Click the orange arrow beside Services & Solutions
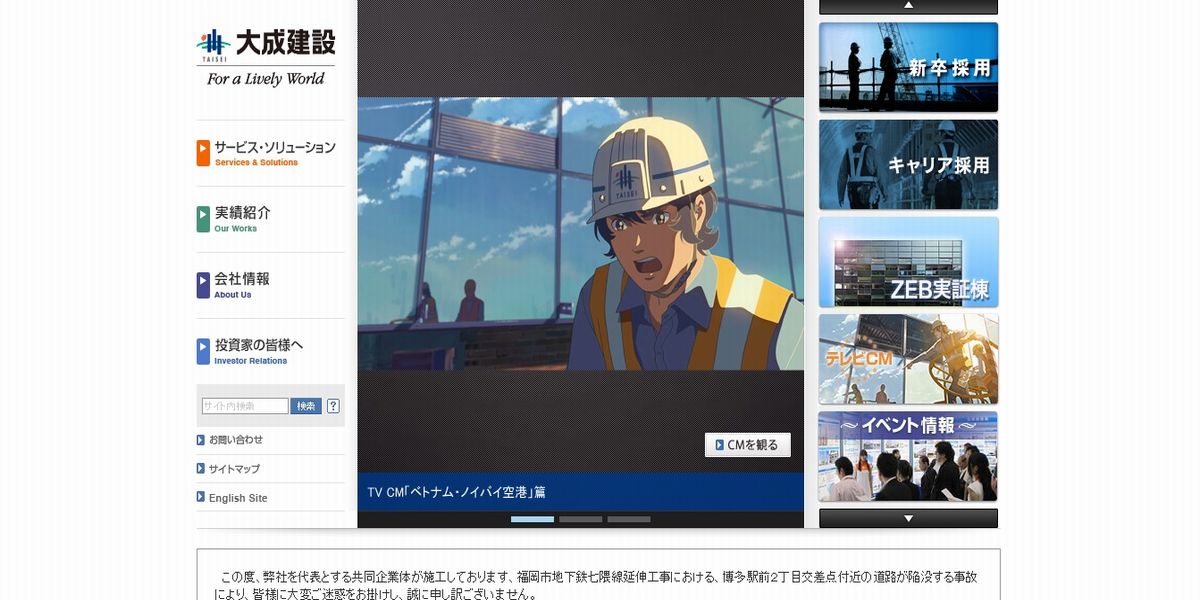The image size is (1200, 600). [203, 153]
